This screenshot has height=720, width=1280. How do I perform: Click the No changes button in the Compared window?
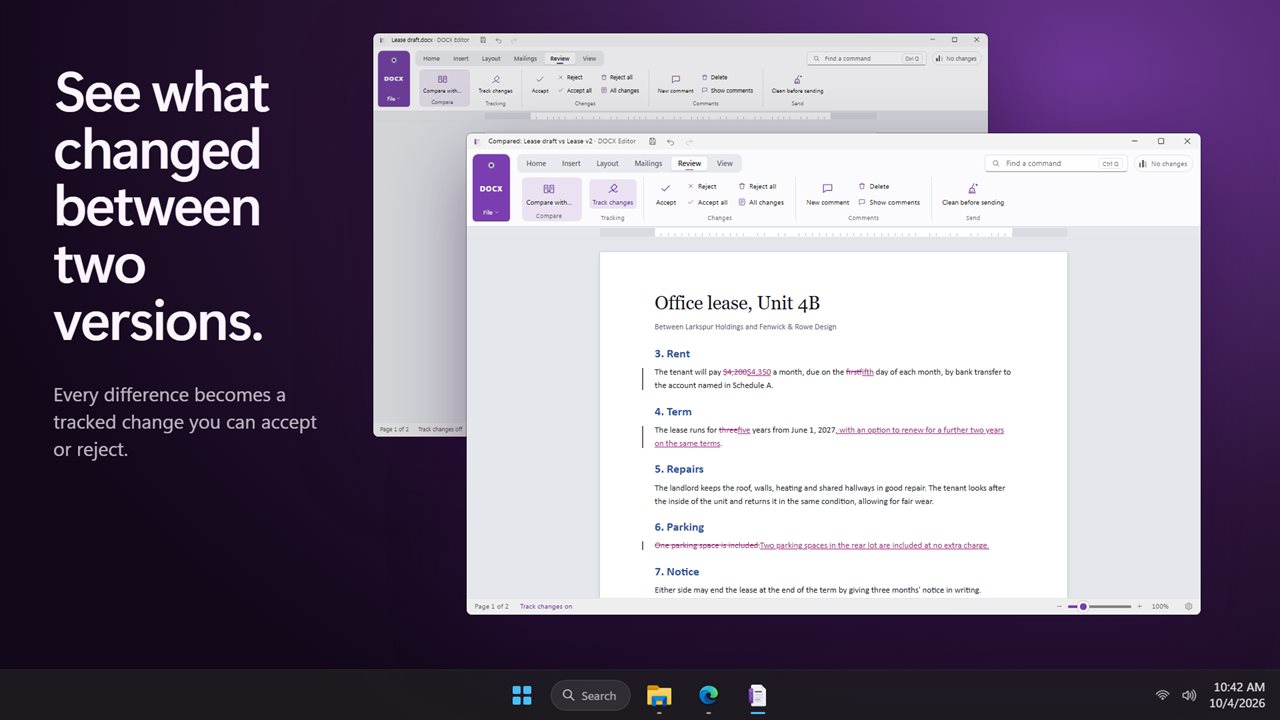click(1163, 163)
